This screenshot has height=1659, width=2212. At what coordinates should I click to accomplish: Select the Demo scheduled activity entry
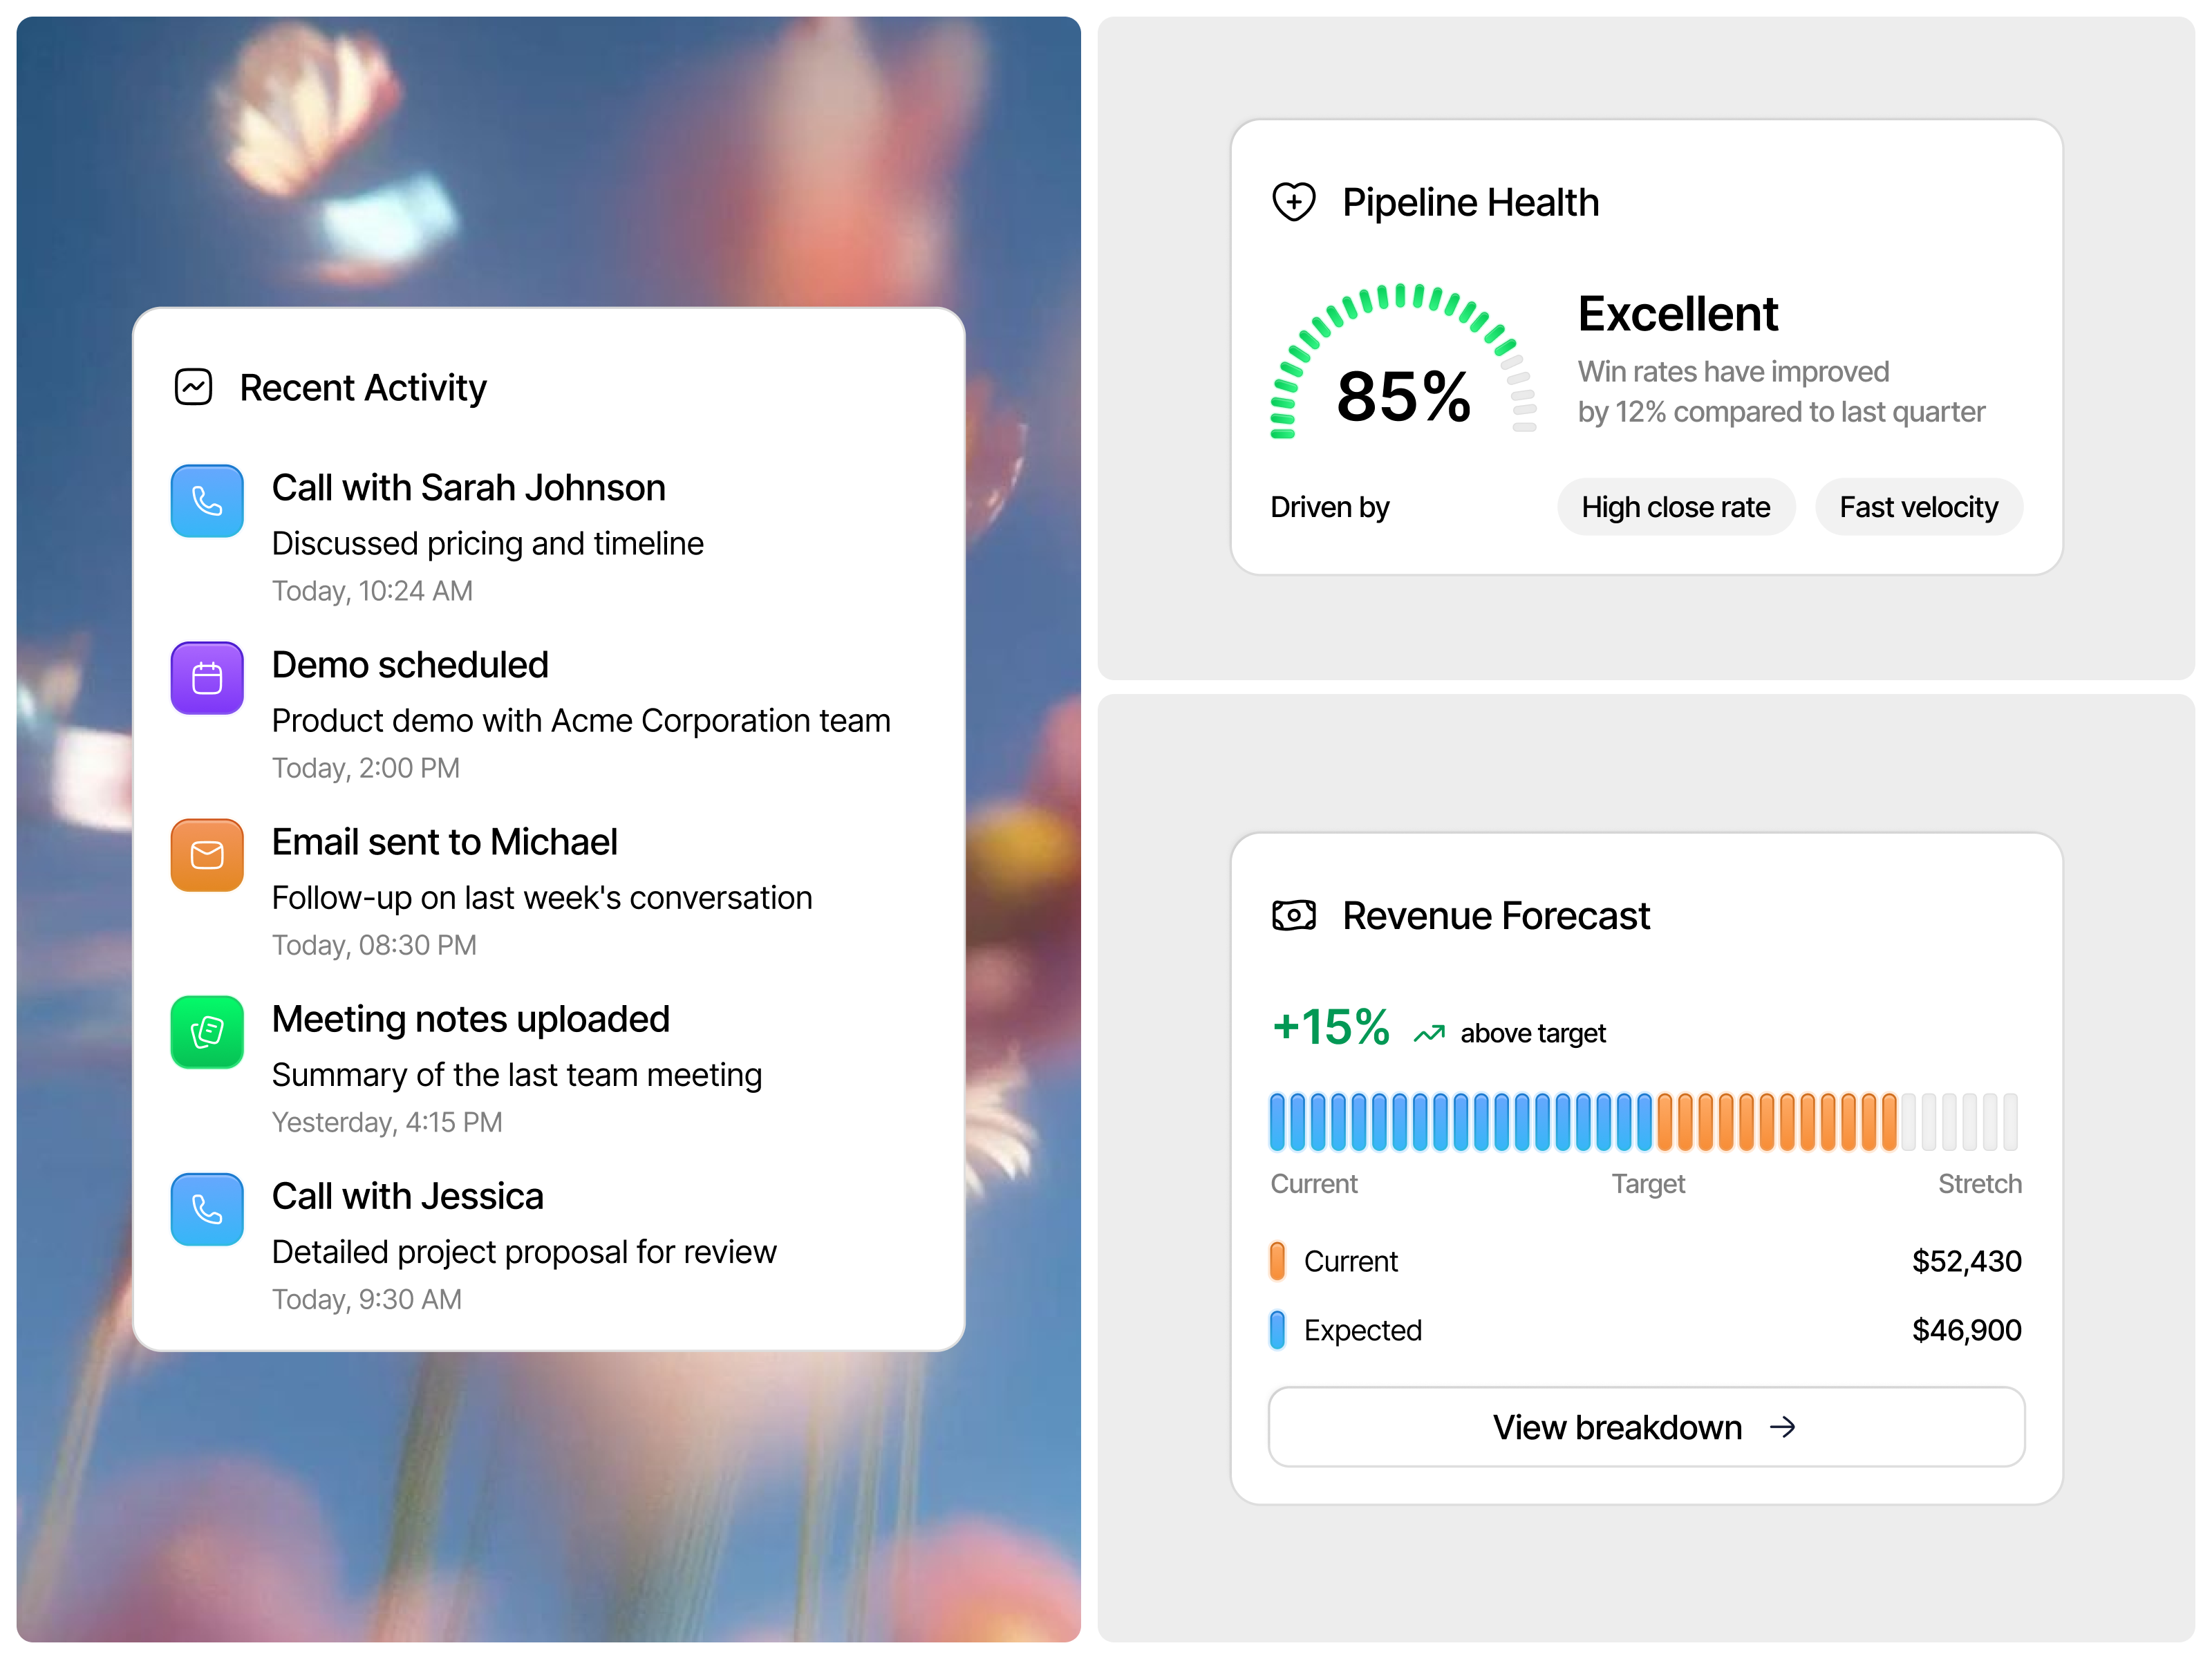(410, 664)
